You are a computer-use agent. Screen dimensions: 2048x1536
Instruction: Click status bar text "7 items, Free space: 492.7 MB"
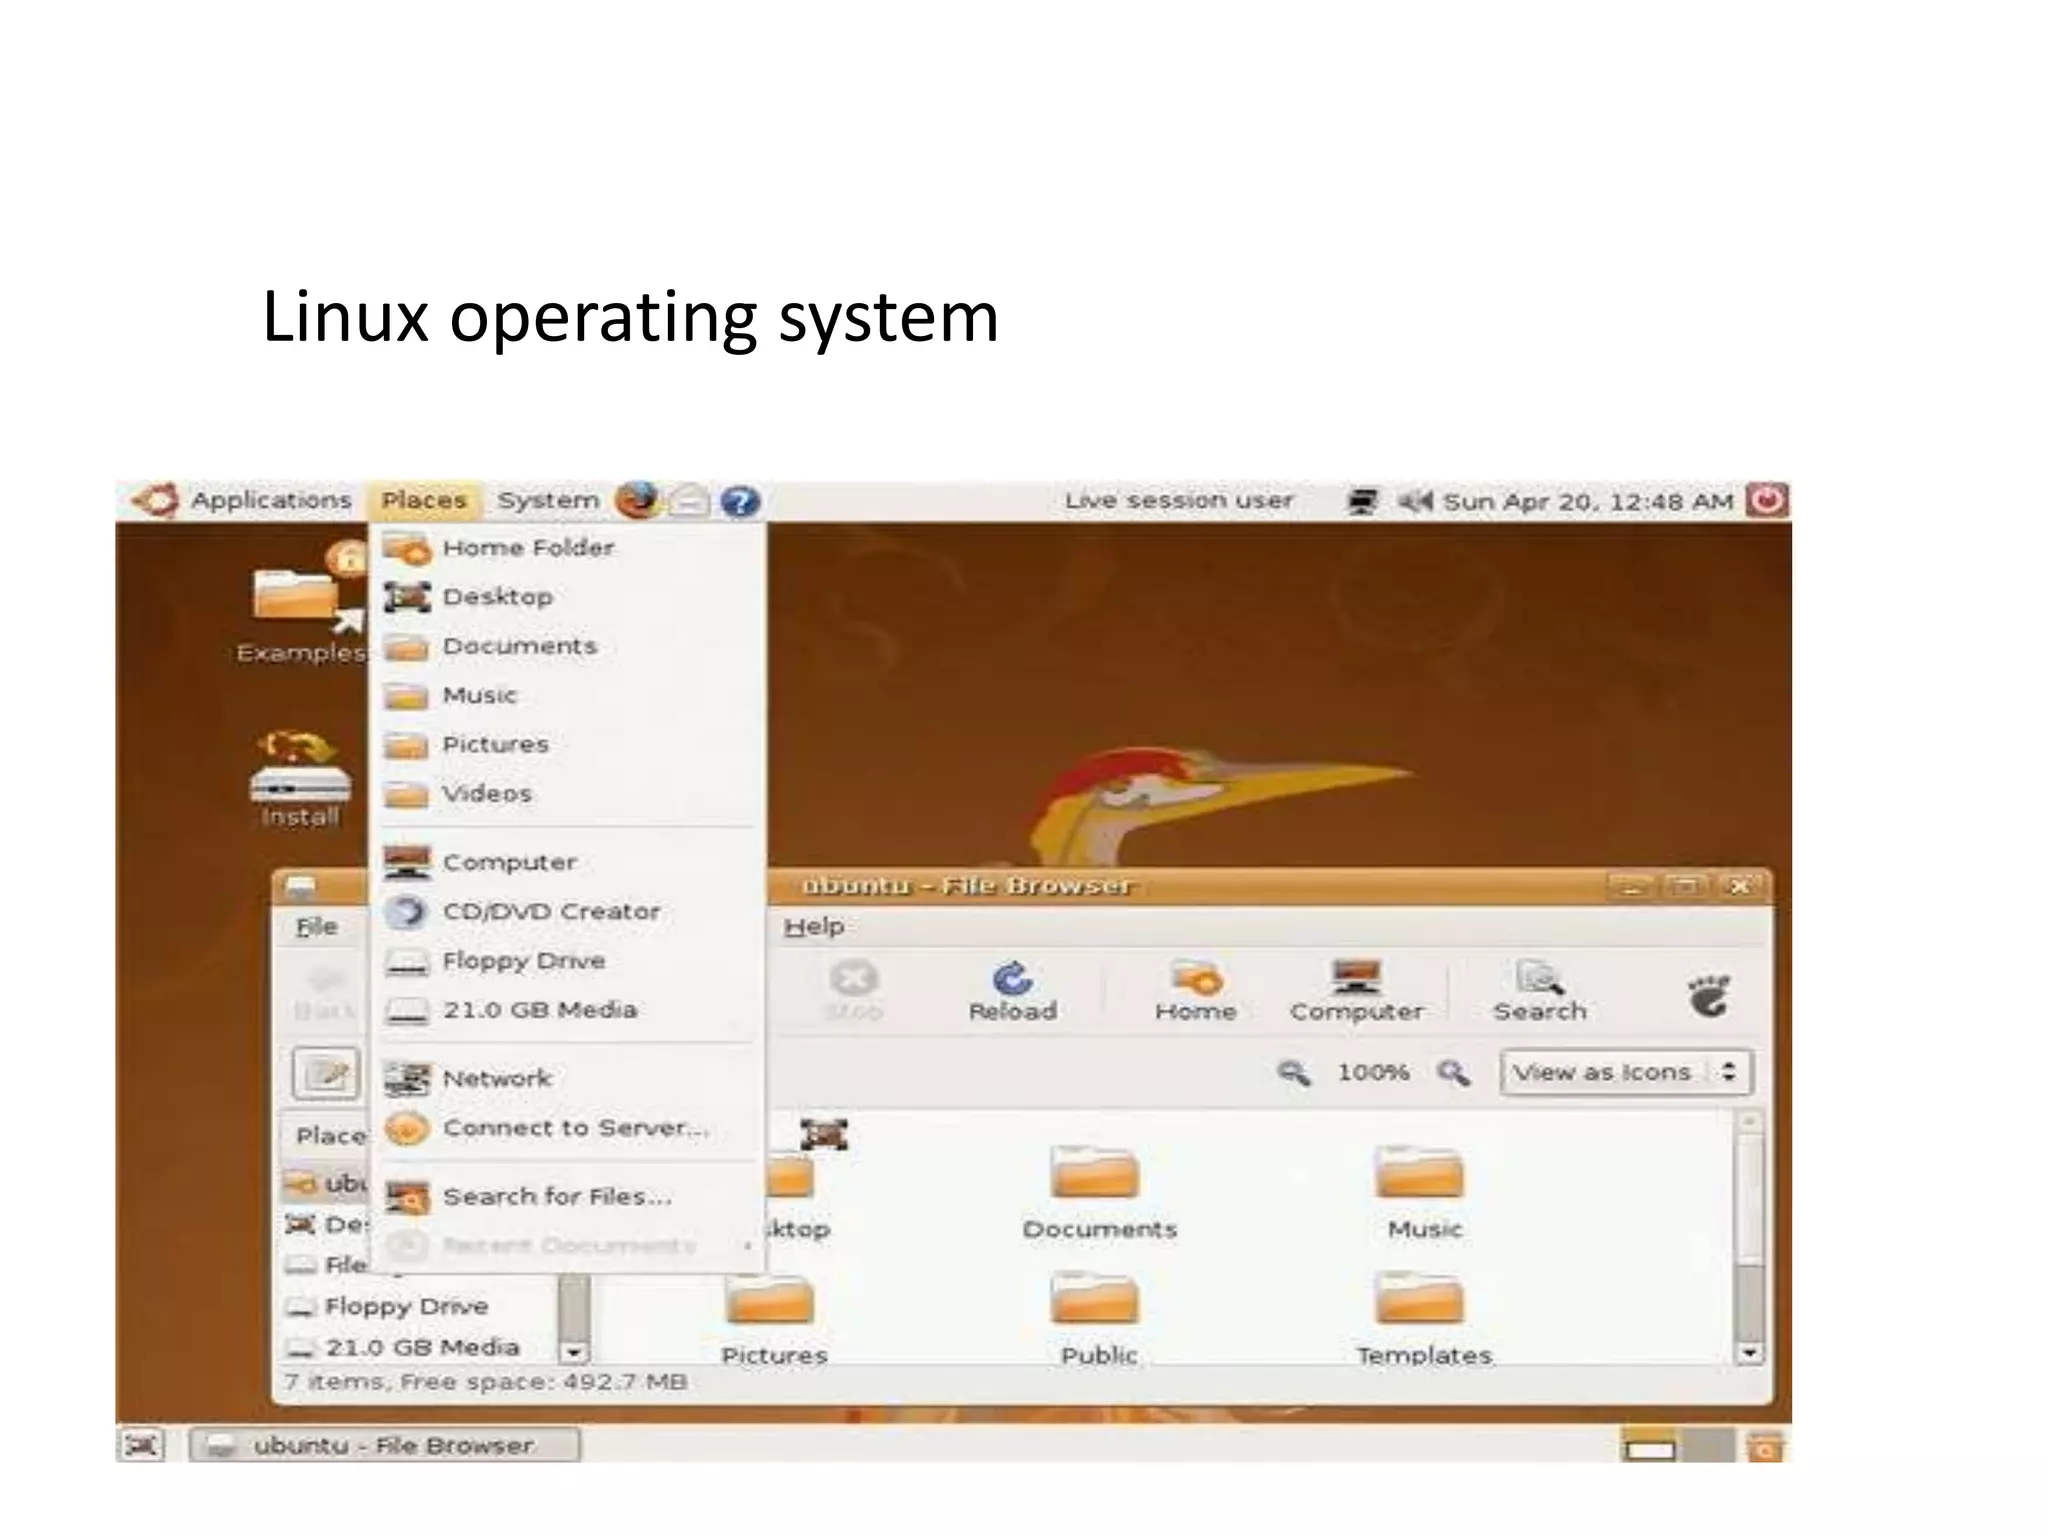[x=485, y=1382]
